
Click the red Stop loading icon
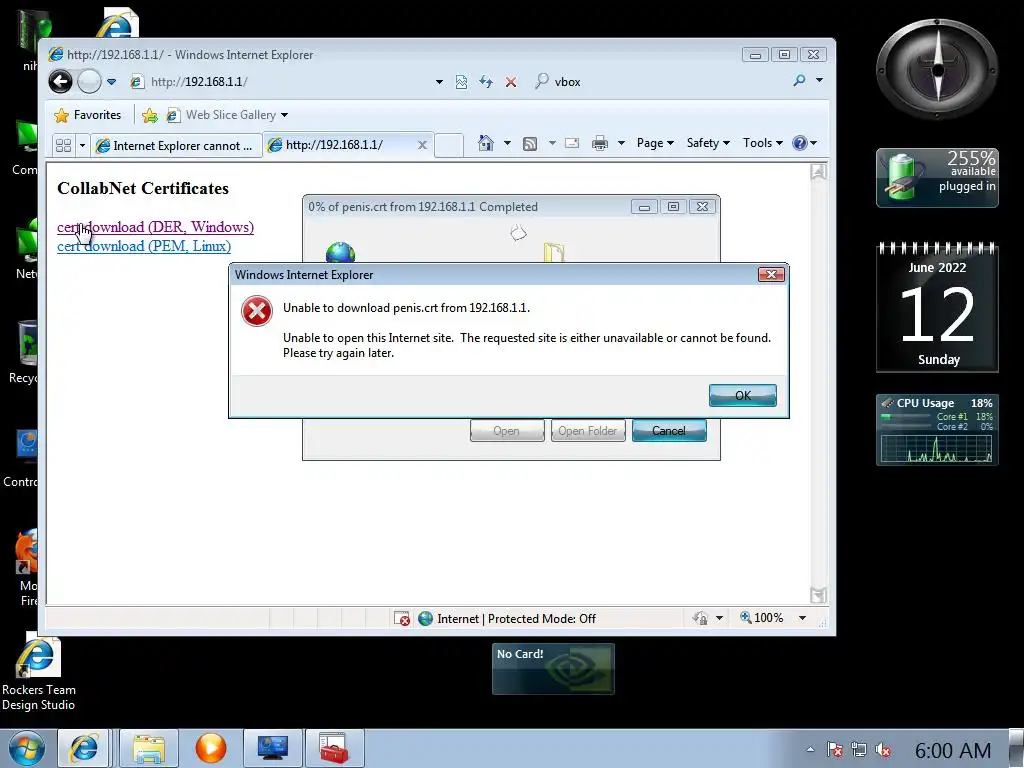click(511, 82)
